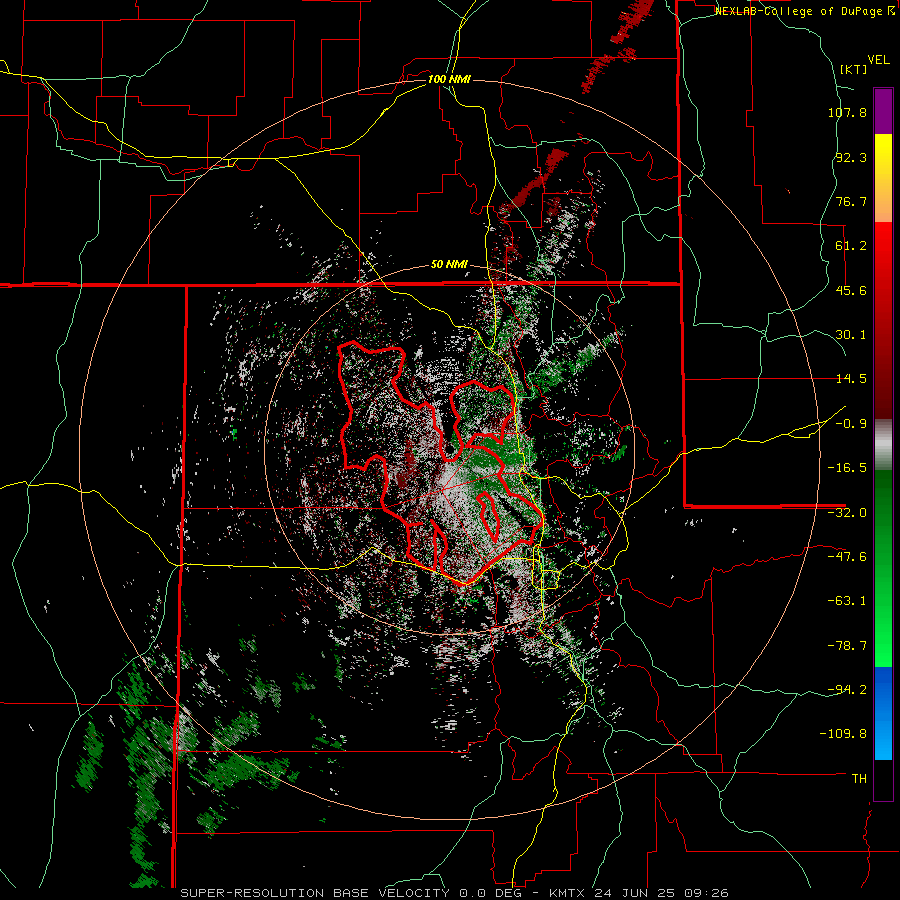This screenshot has height=900, width=900.
Task: Select the -0.9 legend value
Action: coord(851,424)
